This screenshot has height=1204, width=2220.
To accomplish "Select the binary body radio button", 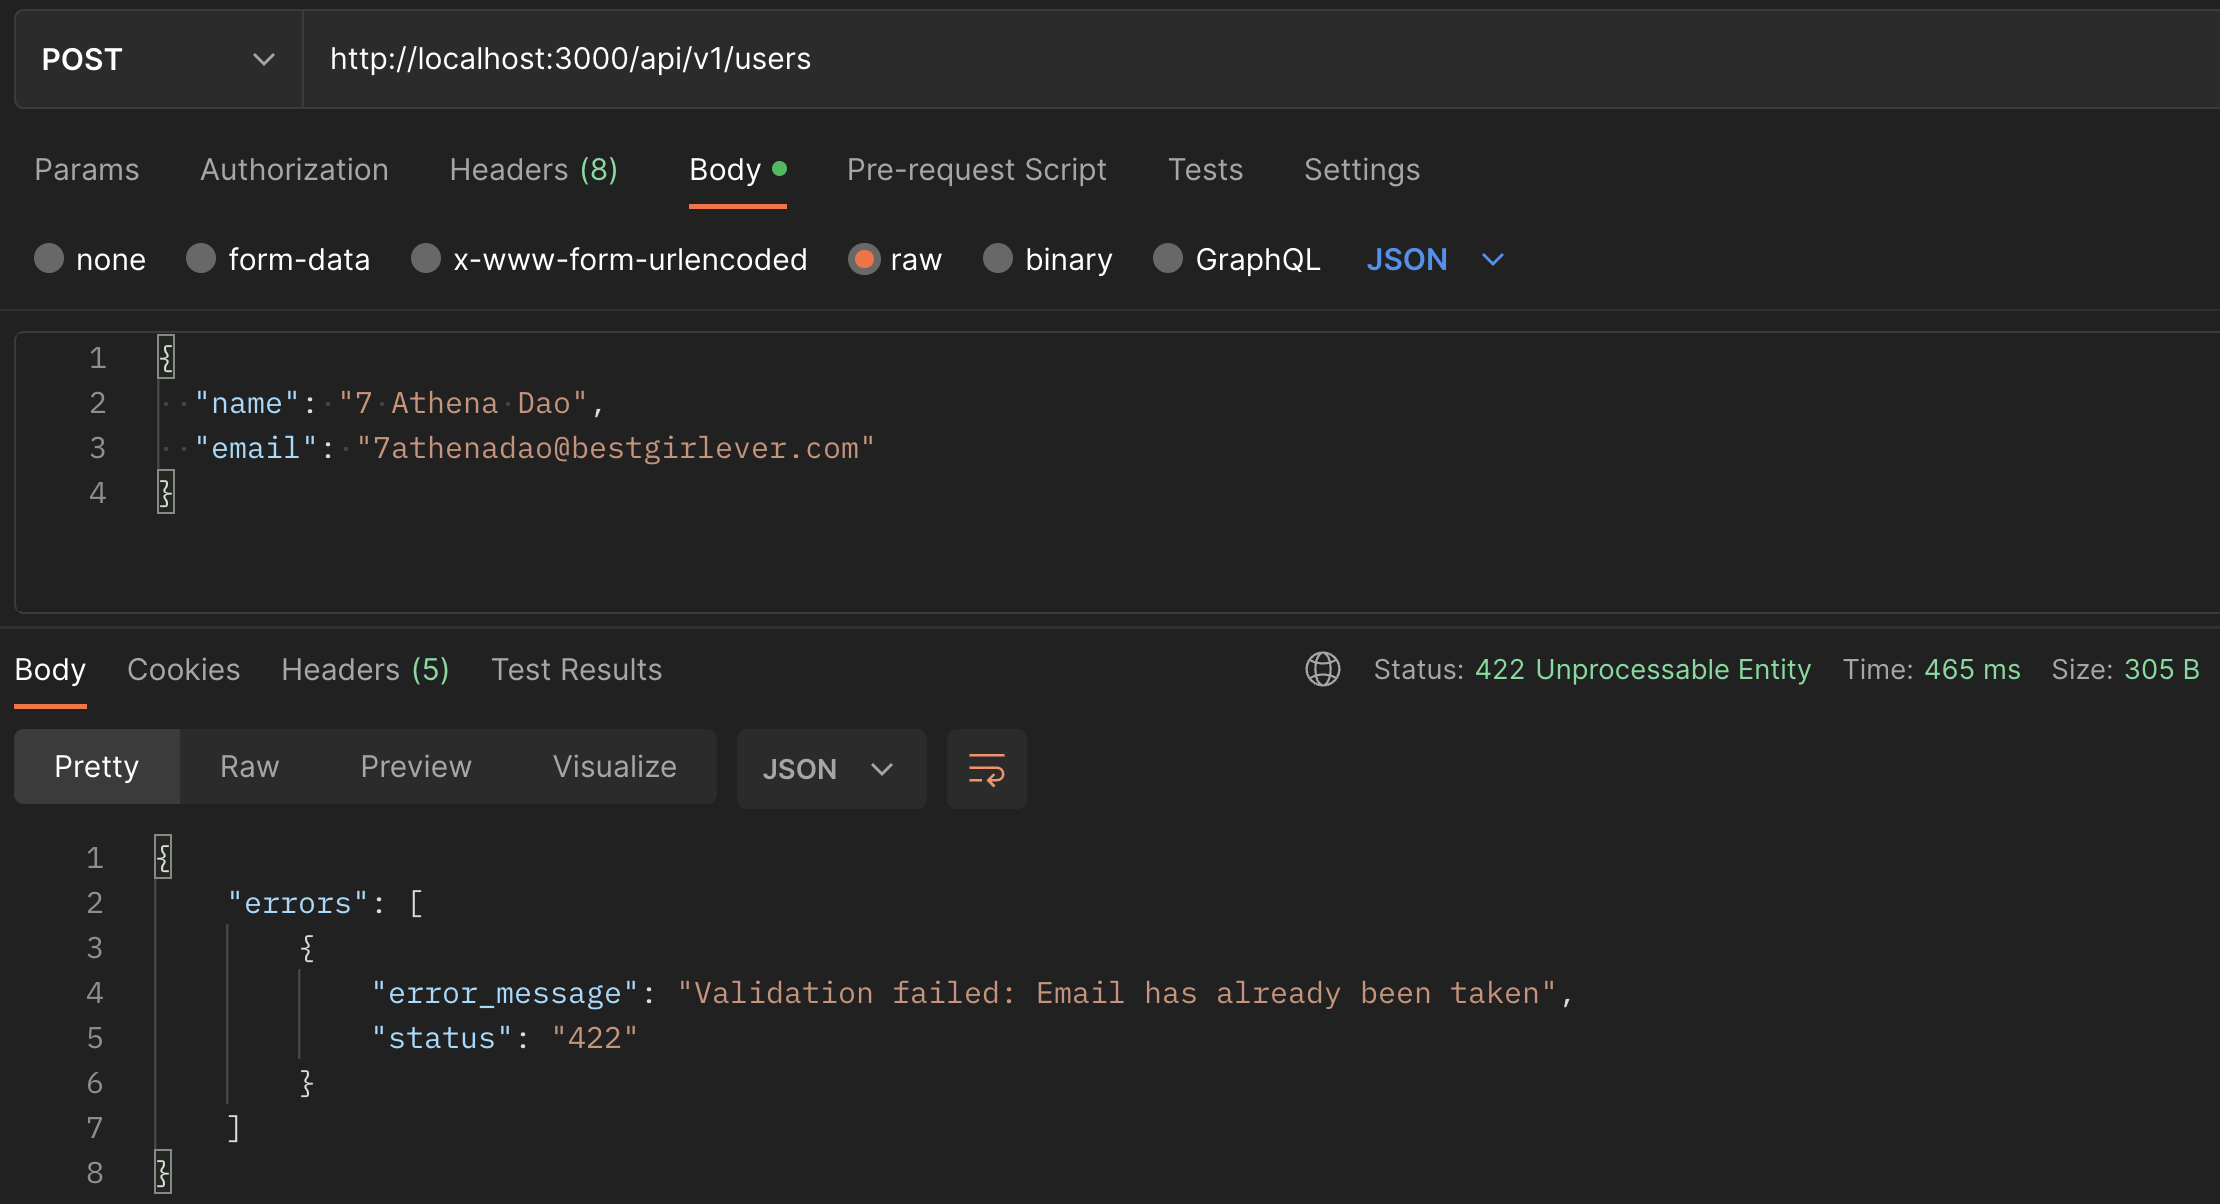I will 997,259.
